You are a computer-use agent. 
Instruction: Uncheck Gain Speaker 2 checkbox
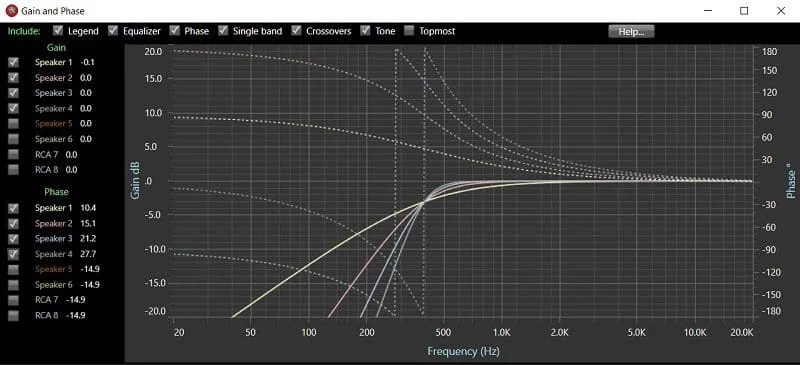click(13, 78)
